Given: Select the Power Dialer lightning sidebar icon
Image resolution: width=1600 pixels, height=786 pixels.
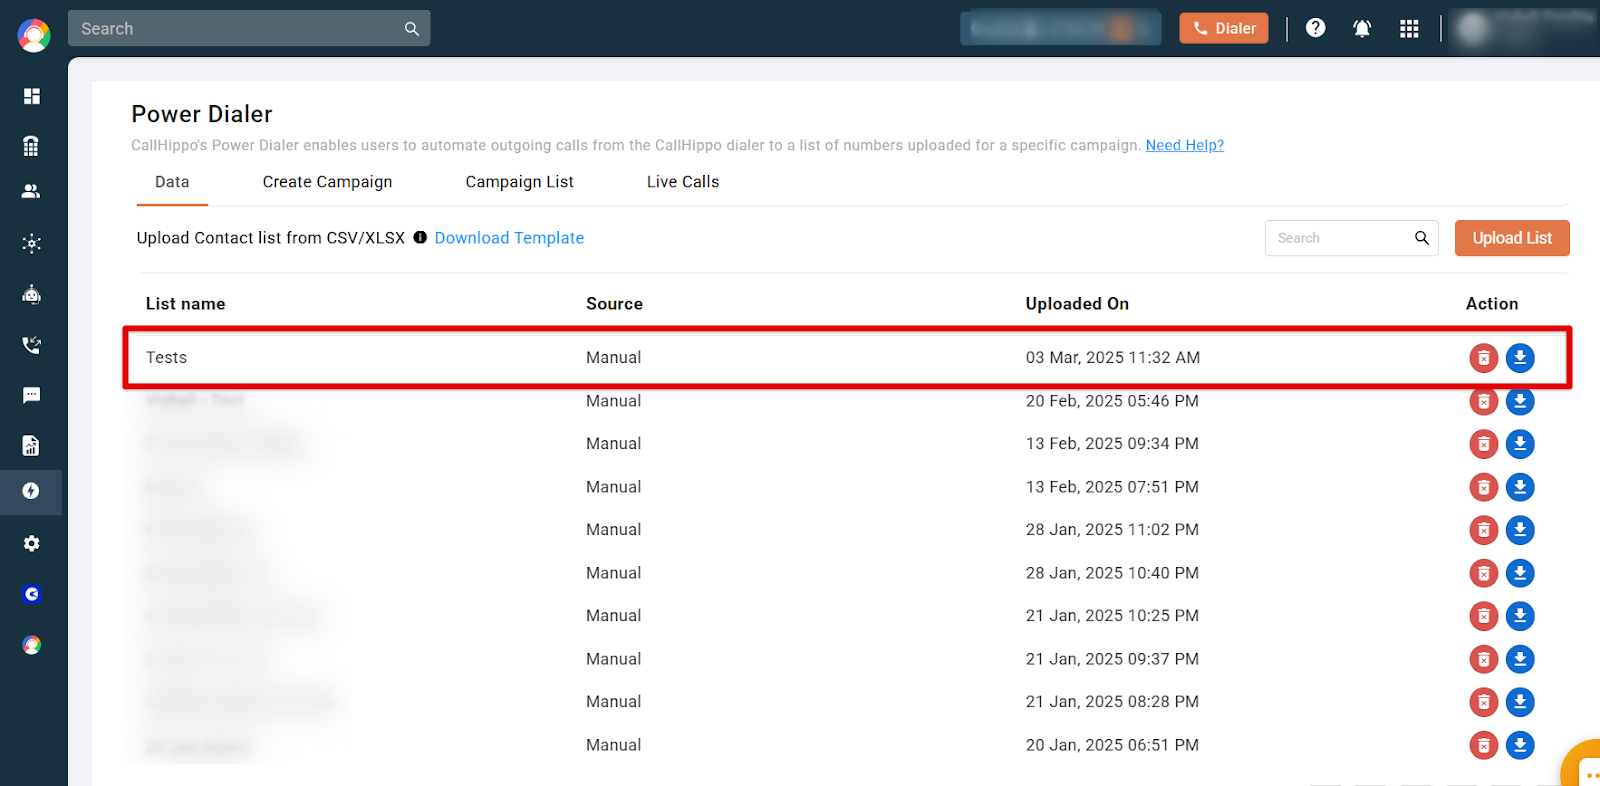Looking at the screenshot, I should pyautogui.click(x=31, y=491).
